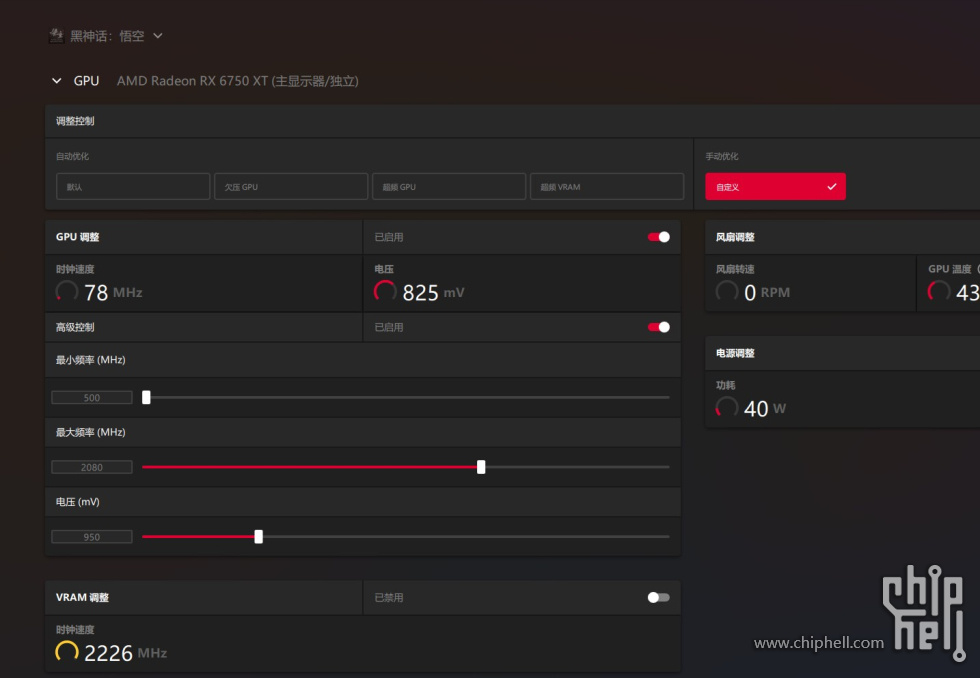Click the fan speed RPM gauge icon
The image size is (980, 678).
pyautogui.click(x=727, y=291)
